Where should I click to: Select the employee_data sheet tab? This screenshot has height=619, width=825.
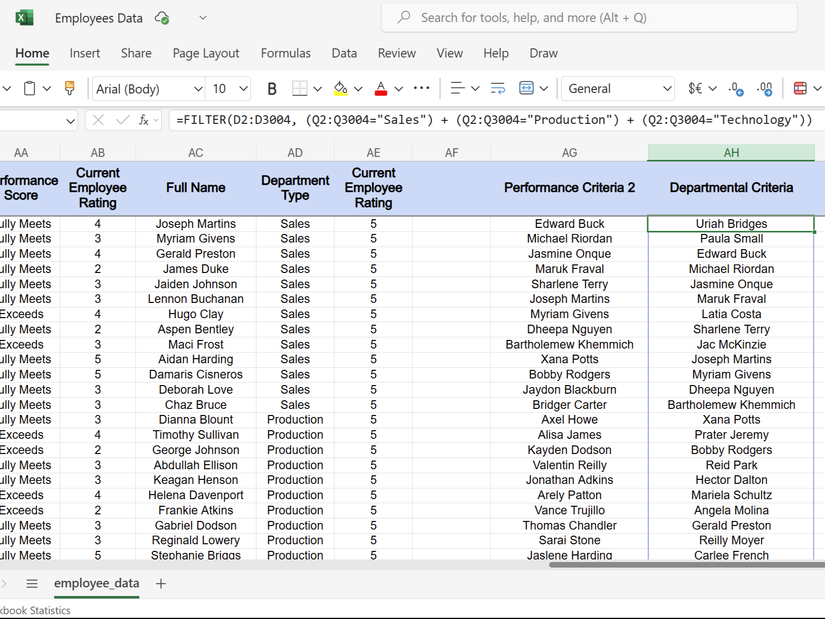pyautogui.click(x=96, y=583)
